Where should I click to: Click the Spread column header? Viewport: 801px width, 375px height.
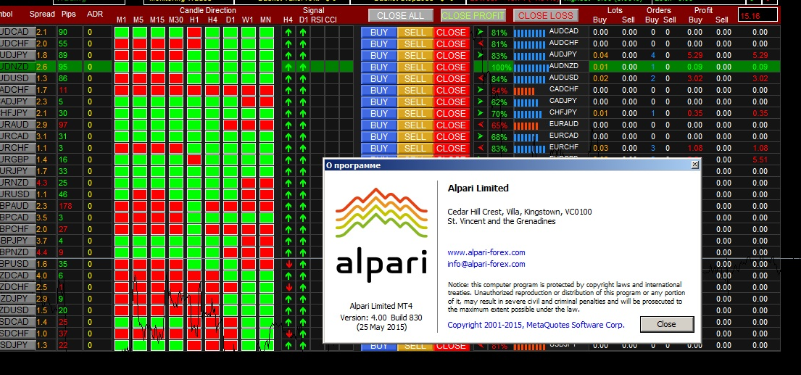pos(42,14)
